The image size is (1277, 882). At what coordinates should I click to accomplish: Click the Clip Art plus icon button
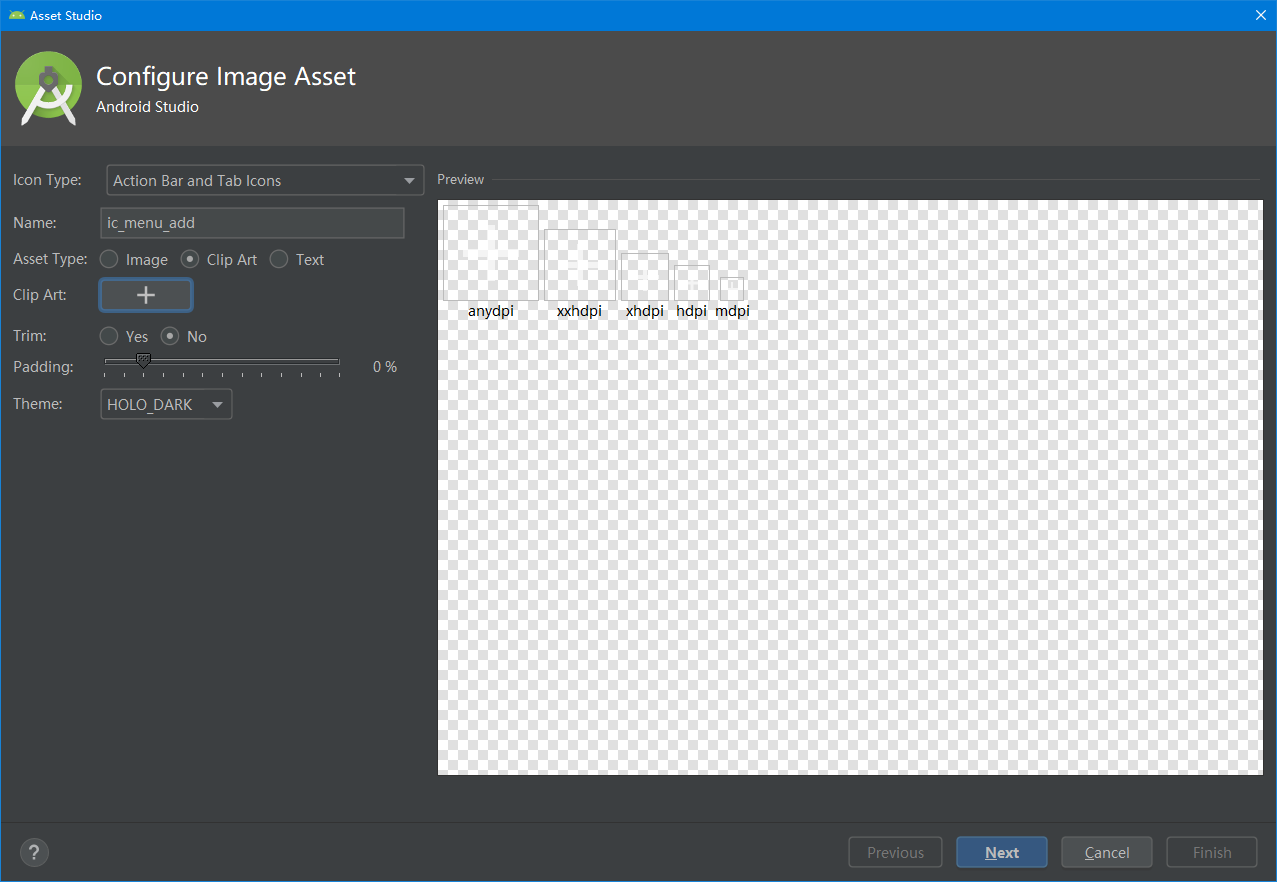146,295
